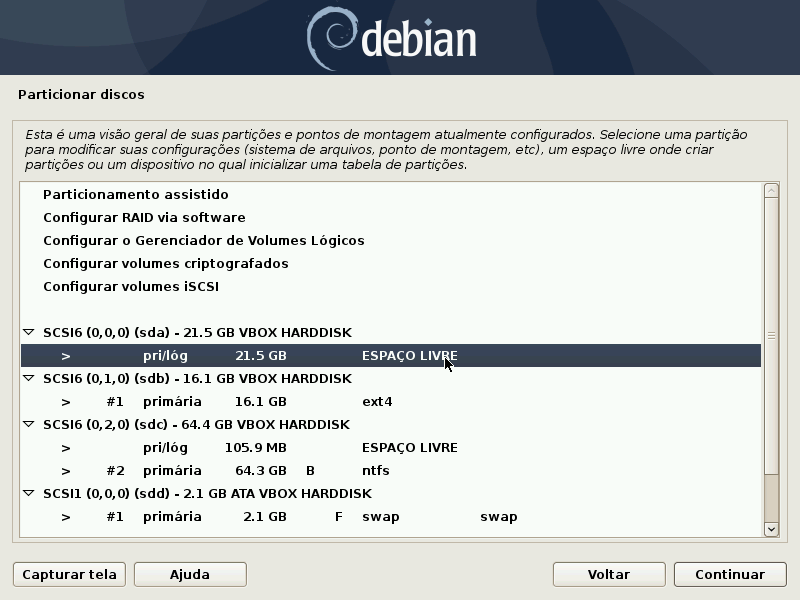The height and width of the screenshot is (600, 800).
Task: Click the 'B' flag on ntfs row
Action: [x=310, y=470]
